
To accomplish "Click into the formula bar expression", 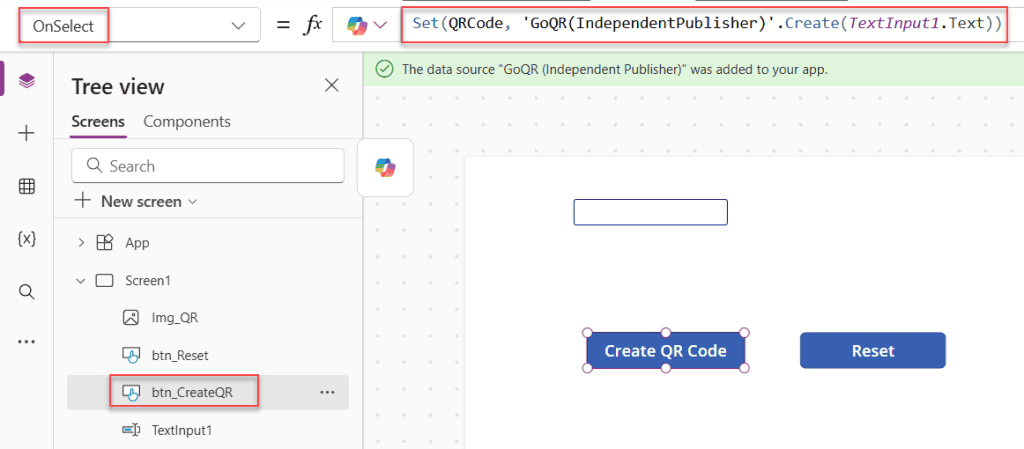I will 707,25.
